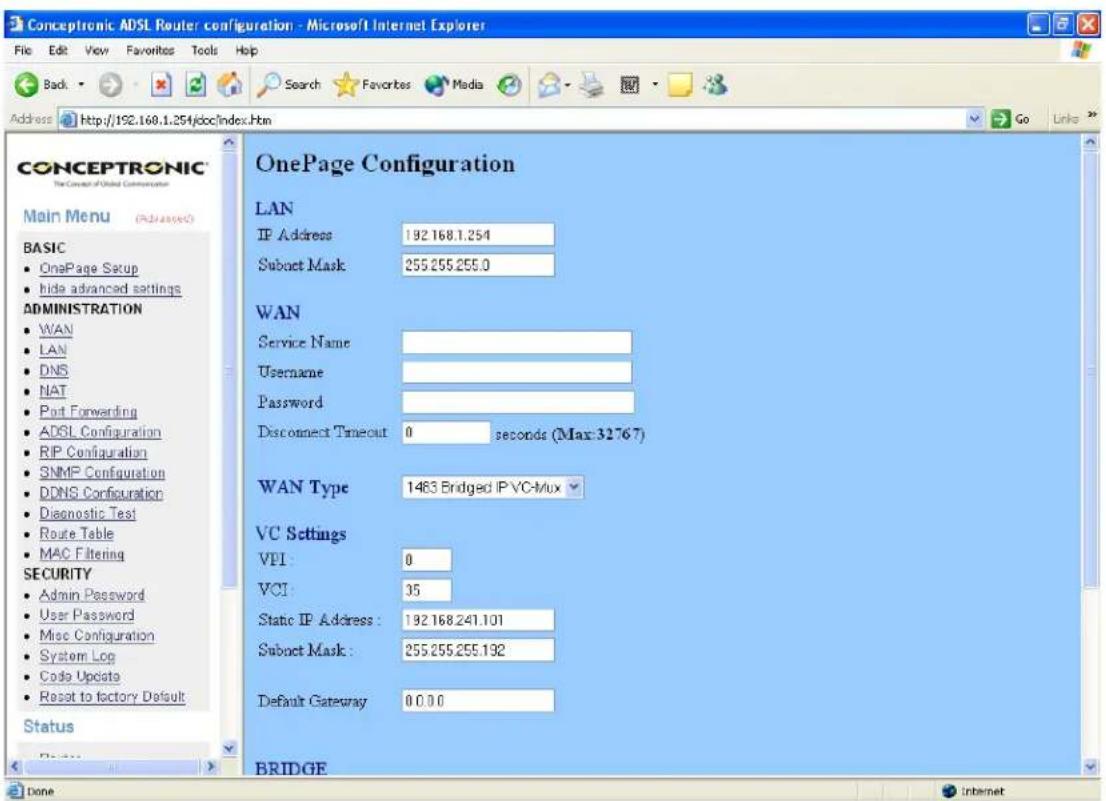Open the MAC Filtering link

click(x=82, y=554)
